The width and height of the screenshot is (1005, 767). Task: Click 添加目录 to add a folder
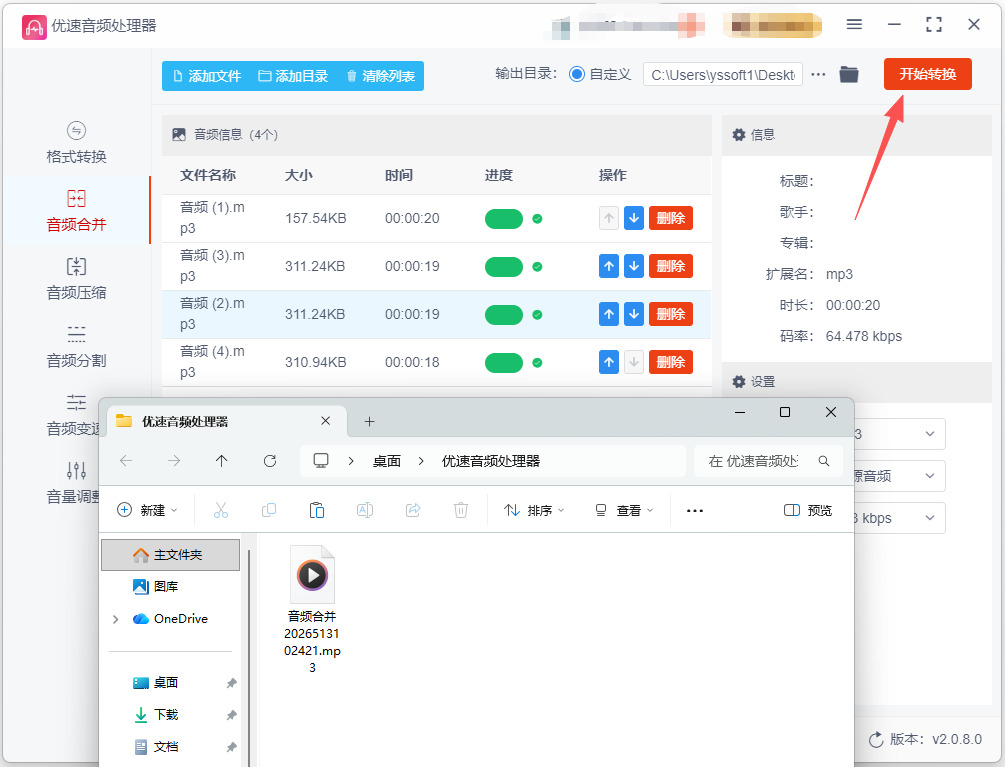click(293, 76)
